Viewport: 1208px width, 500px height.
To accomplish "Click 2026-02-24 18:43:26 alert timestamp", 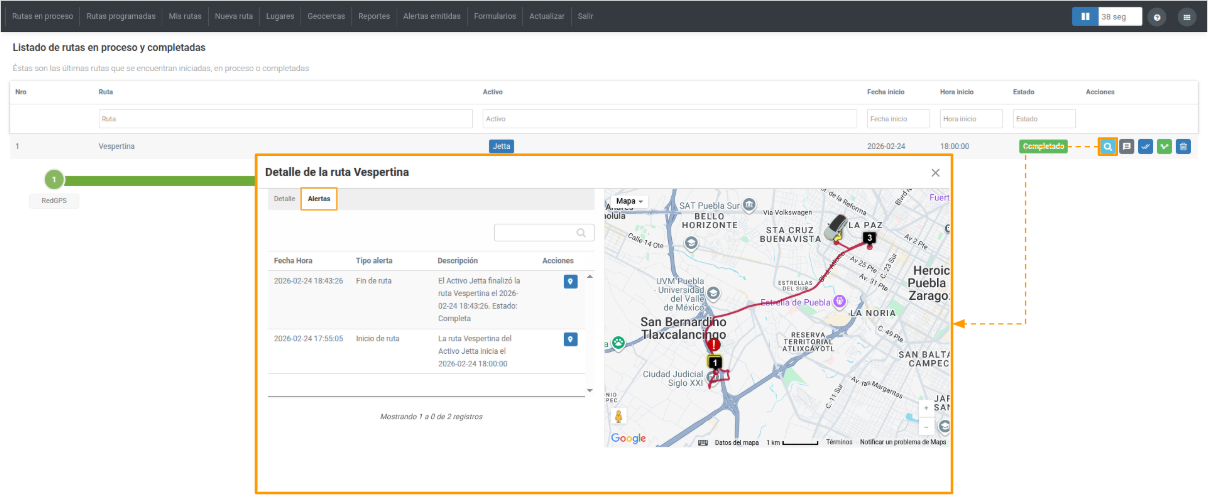I will click(x=308, y=281).
